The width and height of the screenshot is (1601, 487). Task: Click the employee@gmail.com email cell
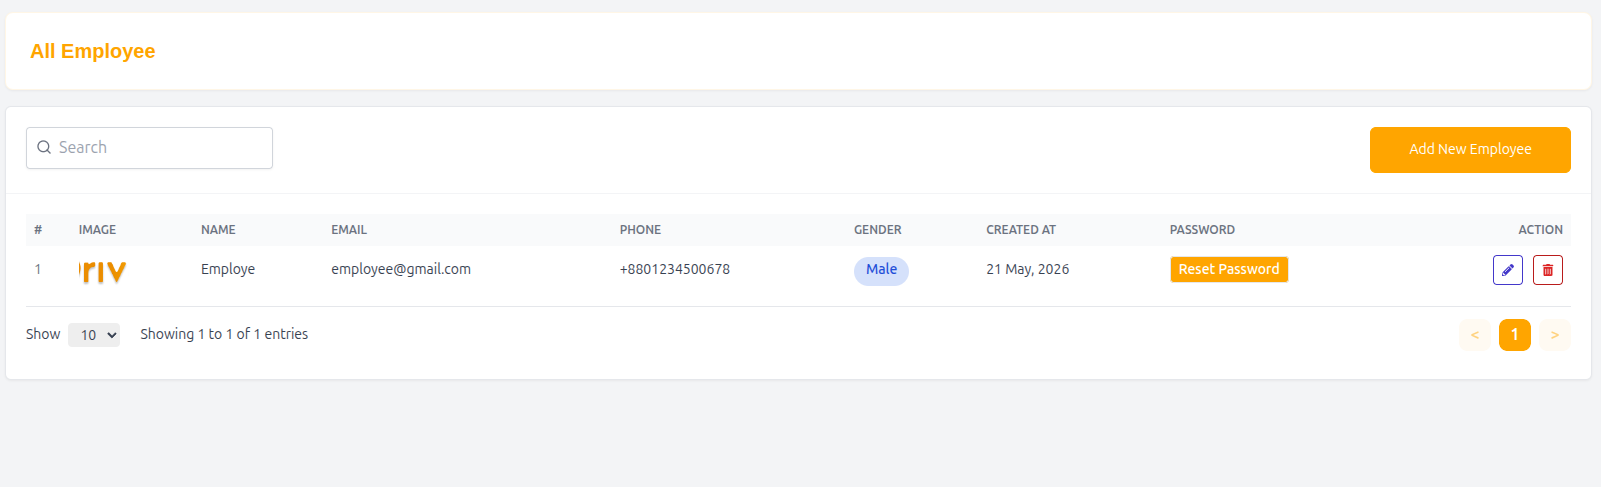click(x=401, y=270)
